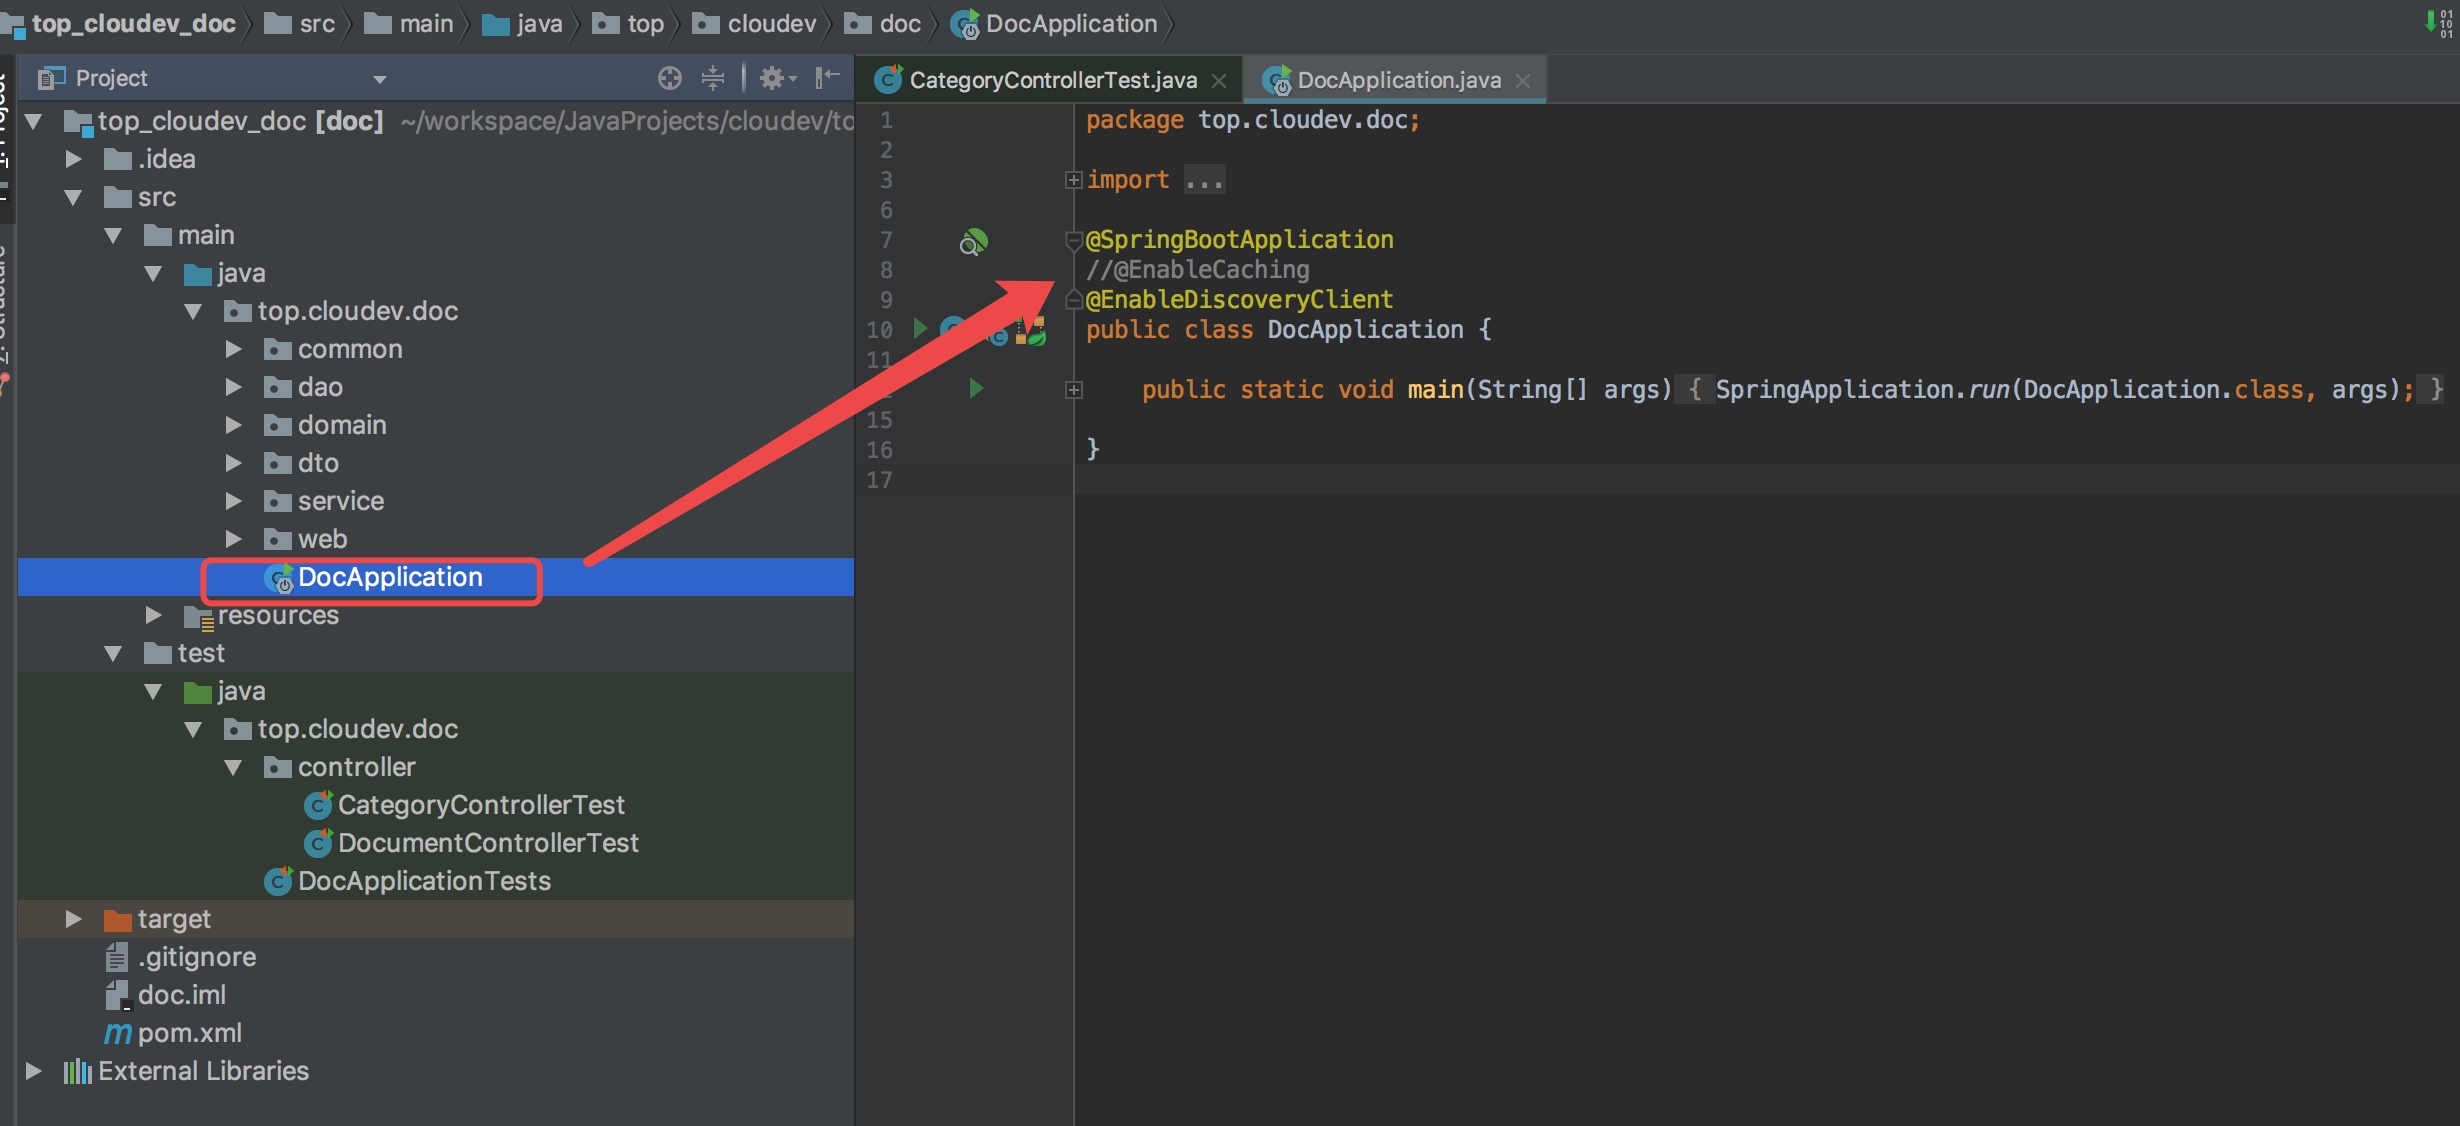Unfold the collapsed main method body

1074,390
